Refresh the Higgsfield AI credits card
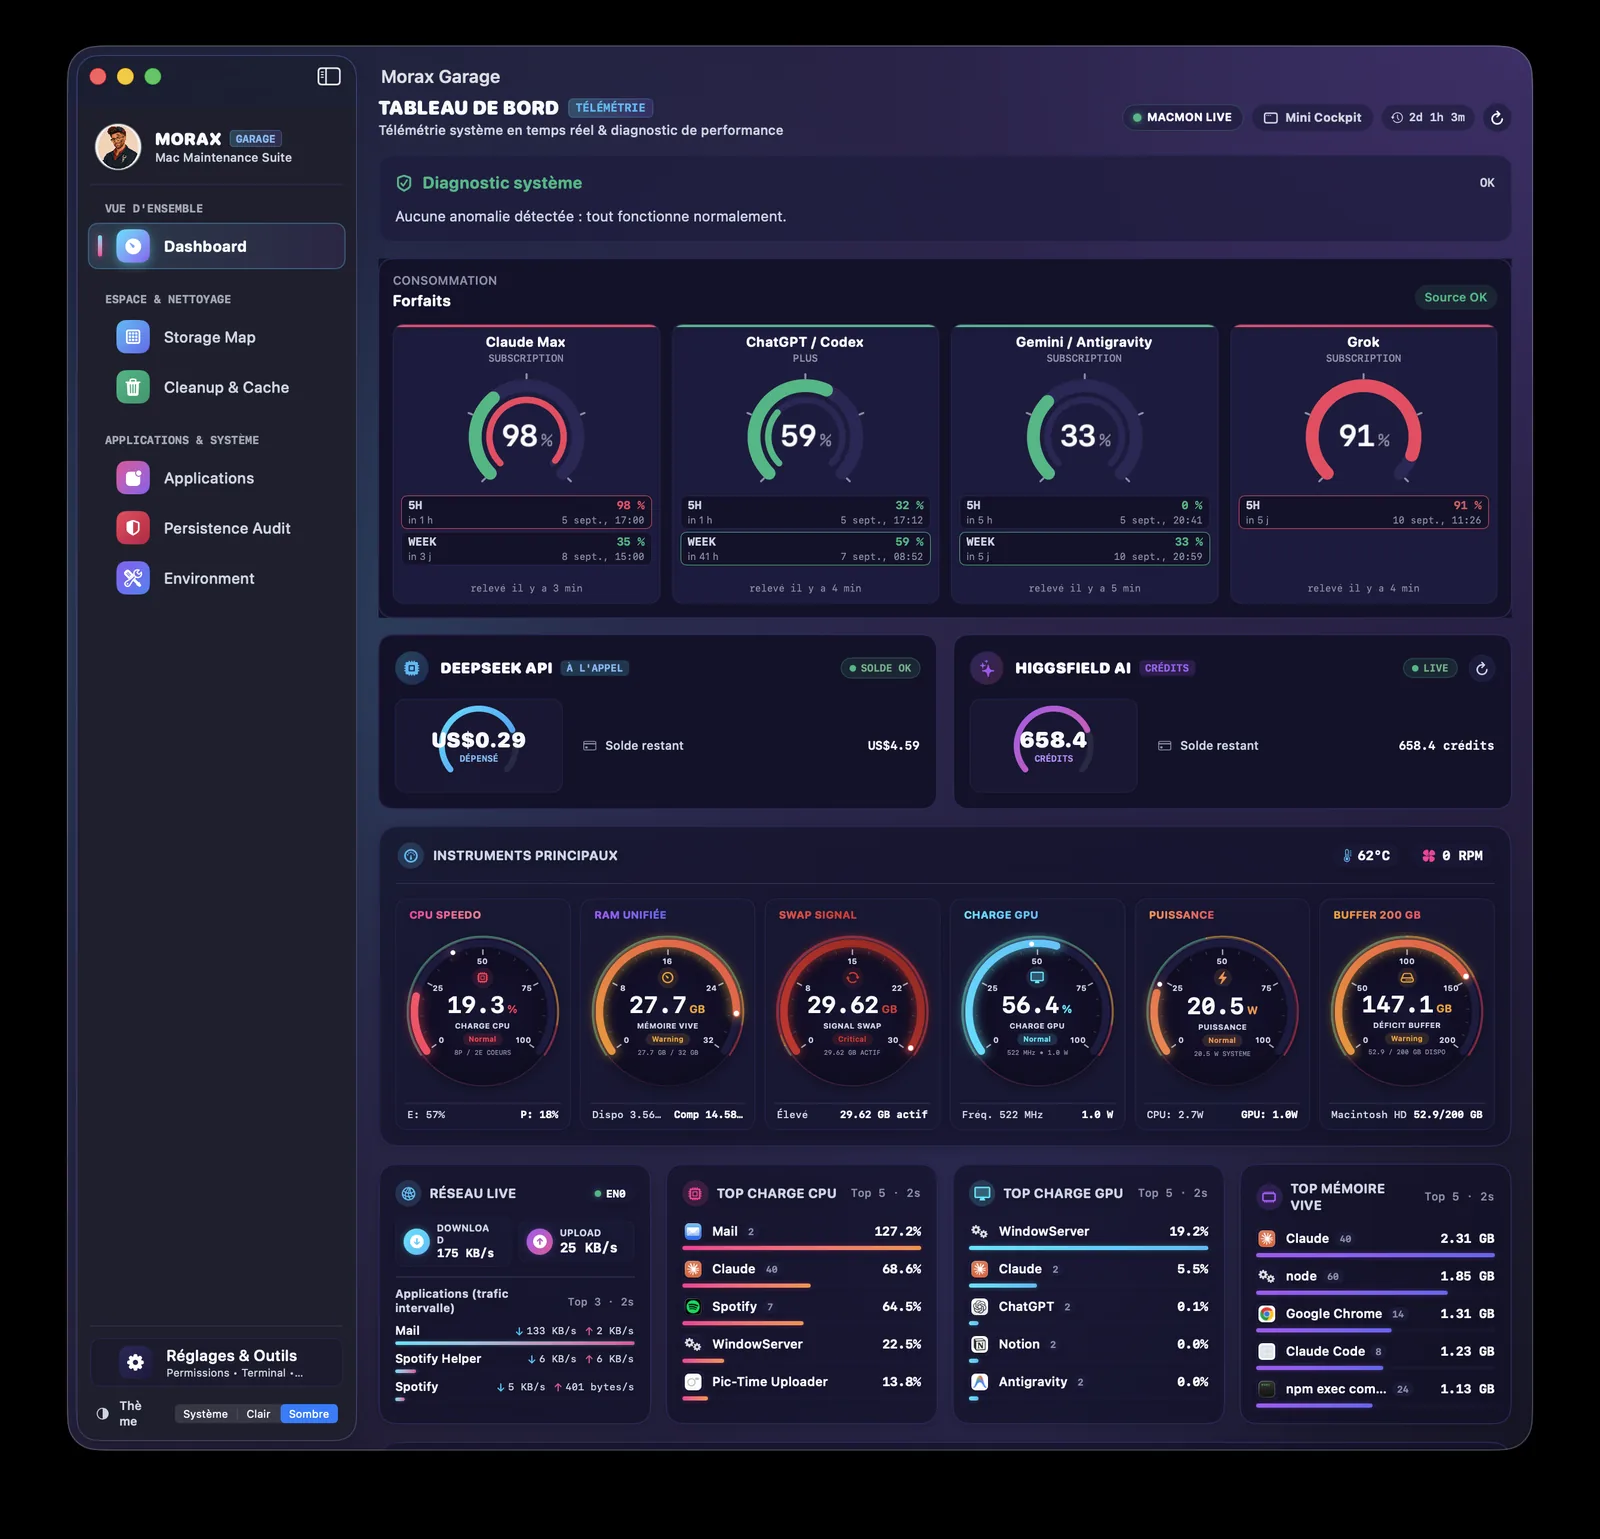Viewport: 1600px width, 1539px height. pyautogui.click(x=1482, y=668)
